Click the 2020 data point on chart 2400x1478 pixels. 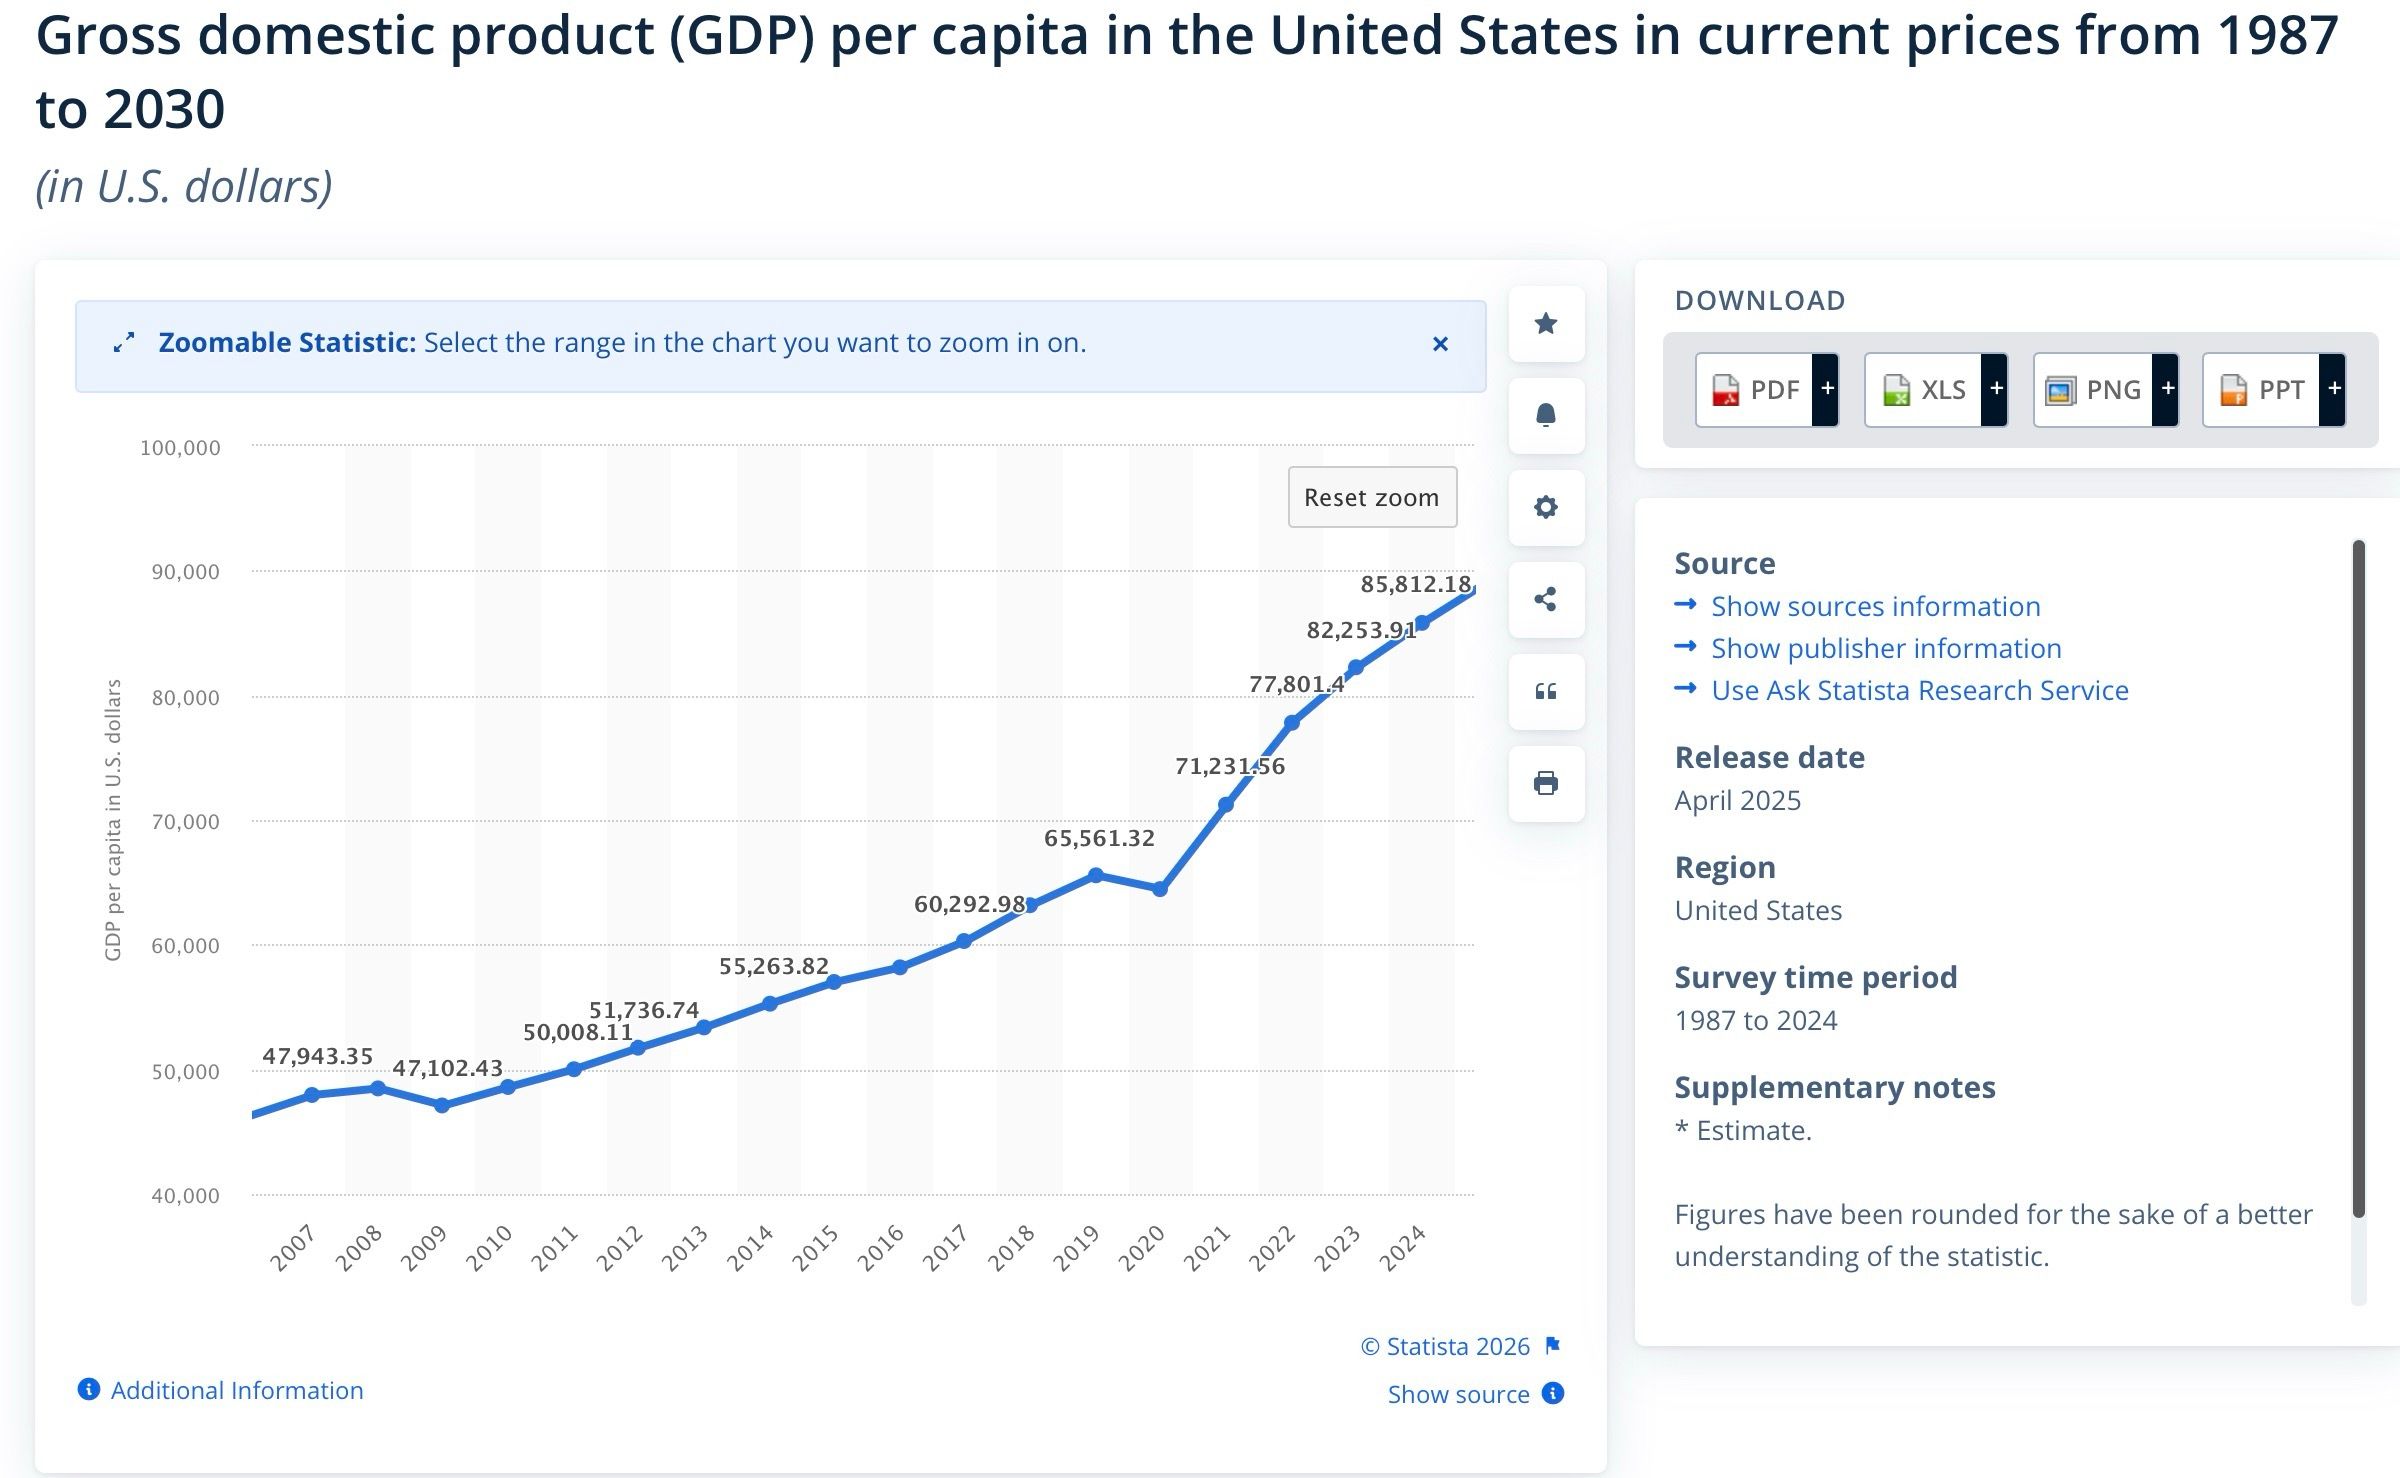[x=1160, y=889]
